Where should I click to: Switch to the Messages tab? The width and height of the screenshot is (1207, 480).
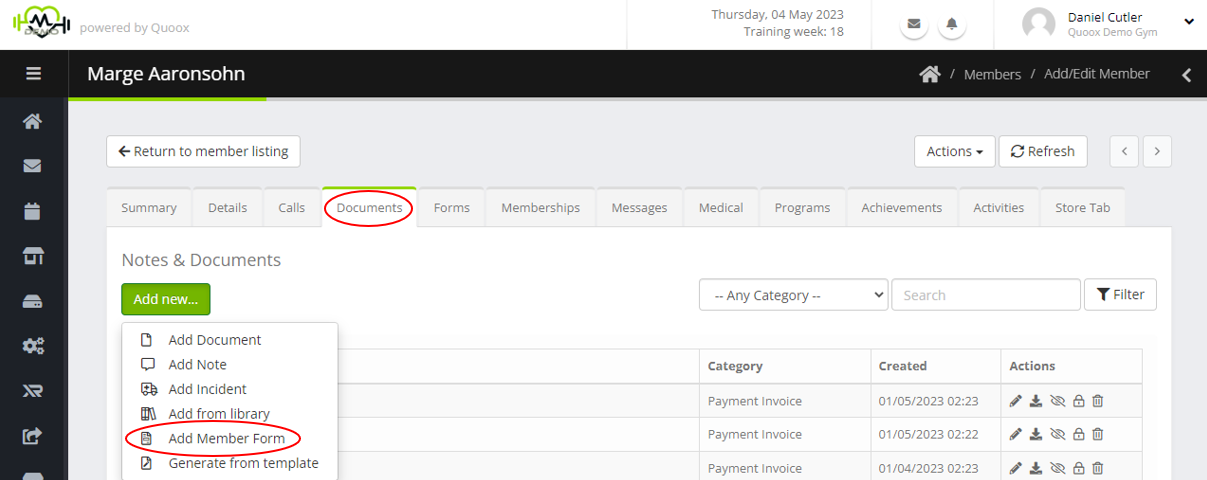point(639,208)
